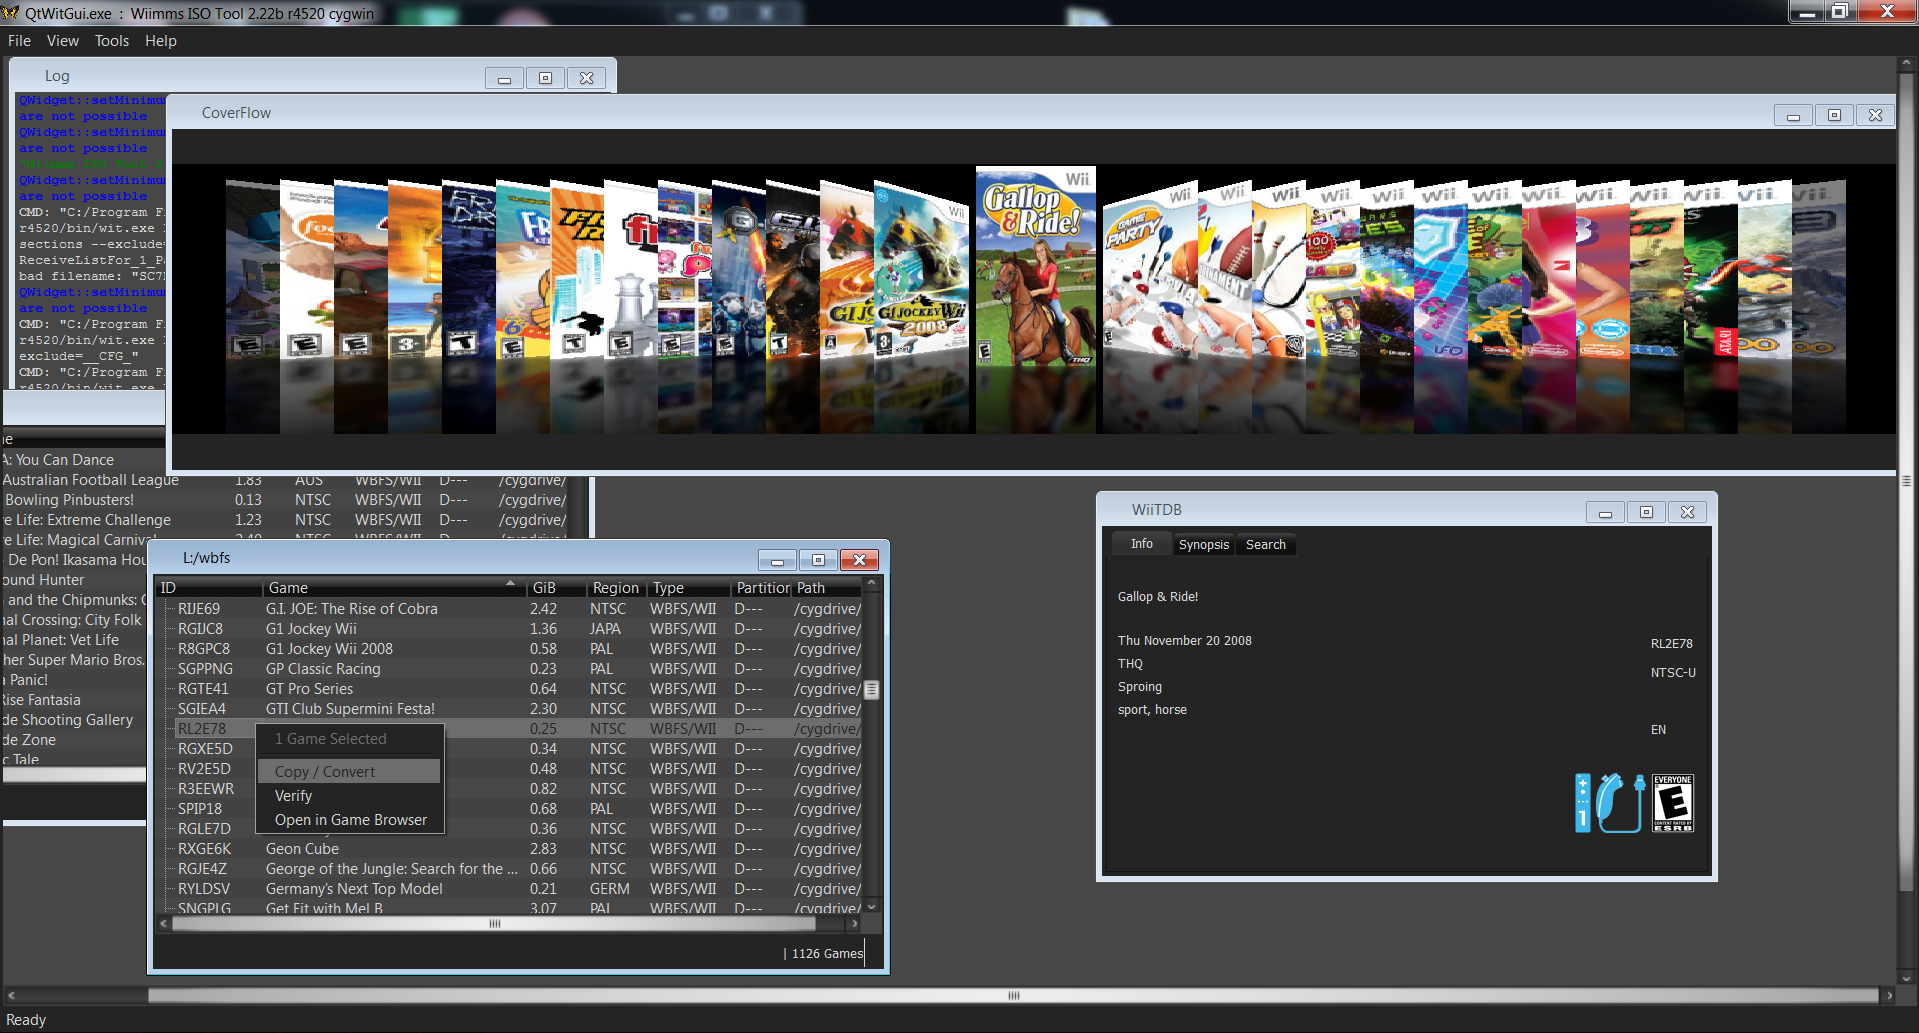Select the Germany's Next Top Model row
Screen dimensions: 1919x1033
coord(510,889)
